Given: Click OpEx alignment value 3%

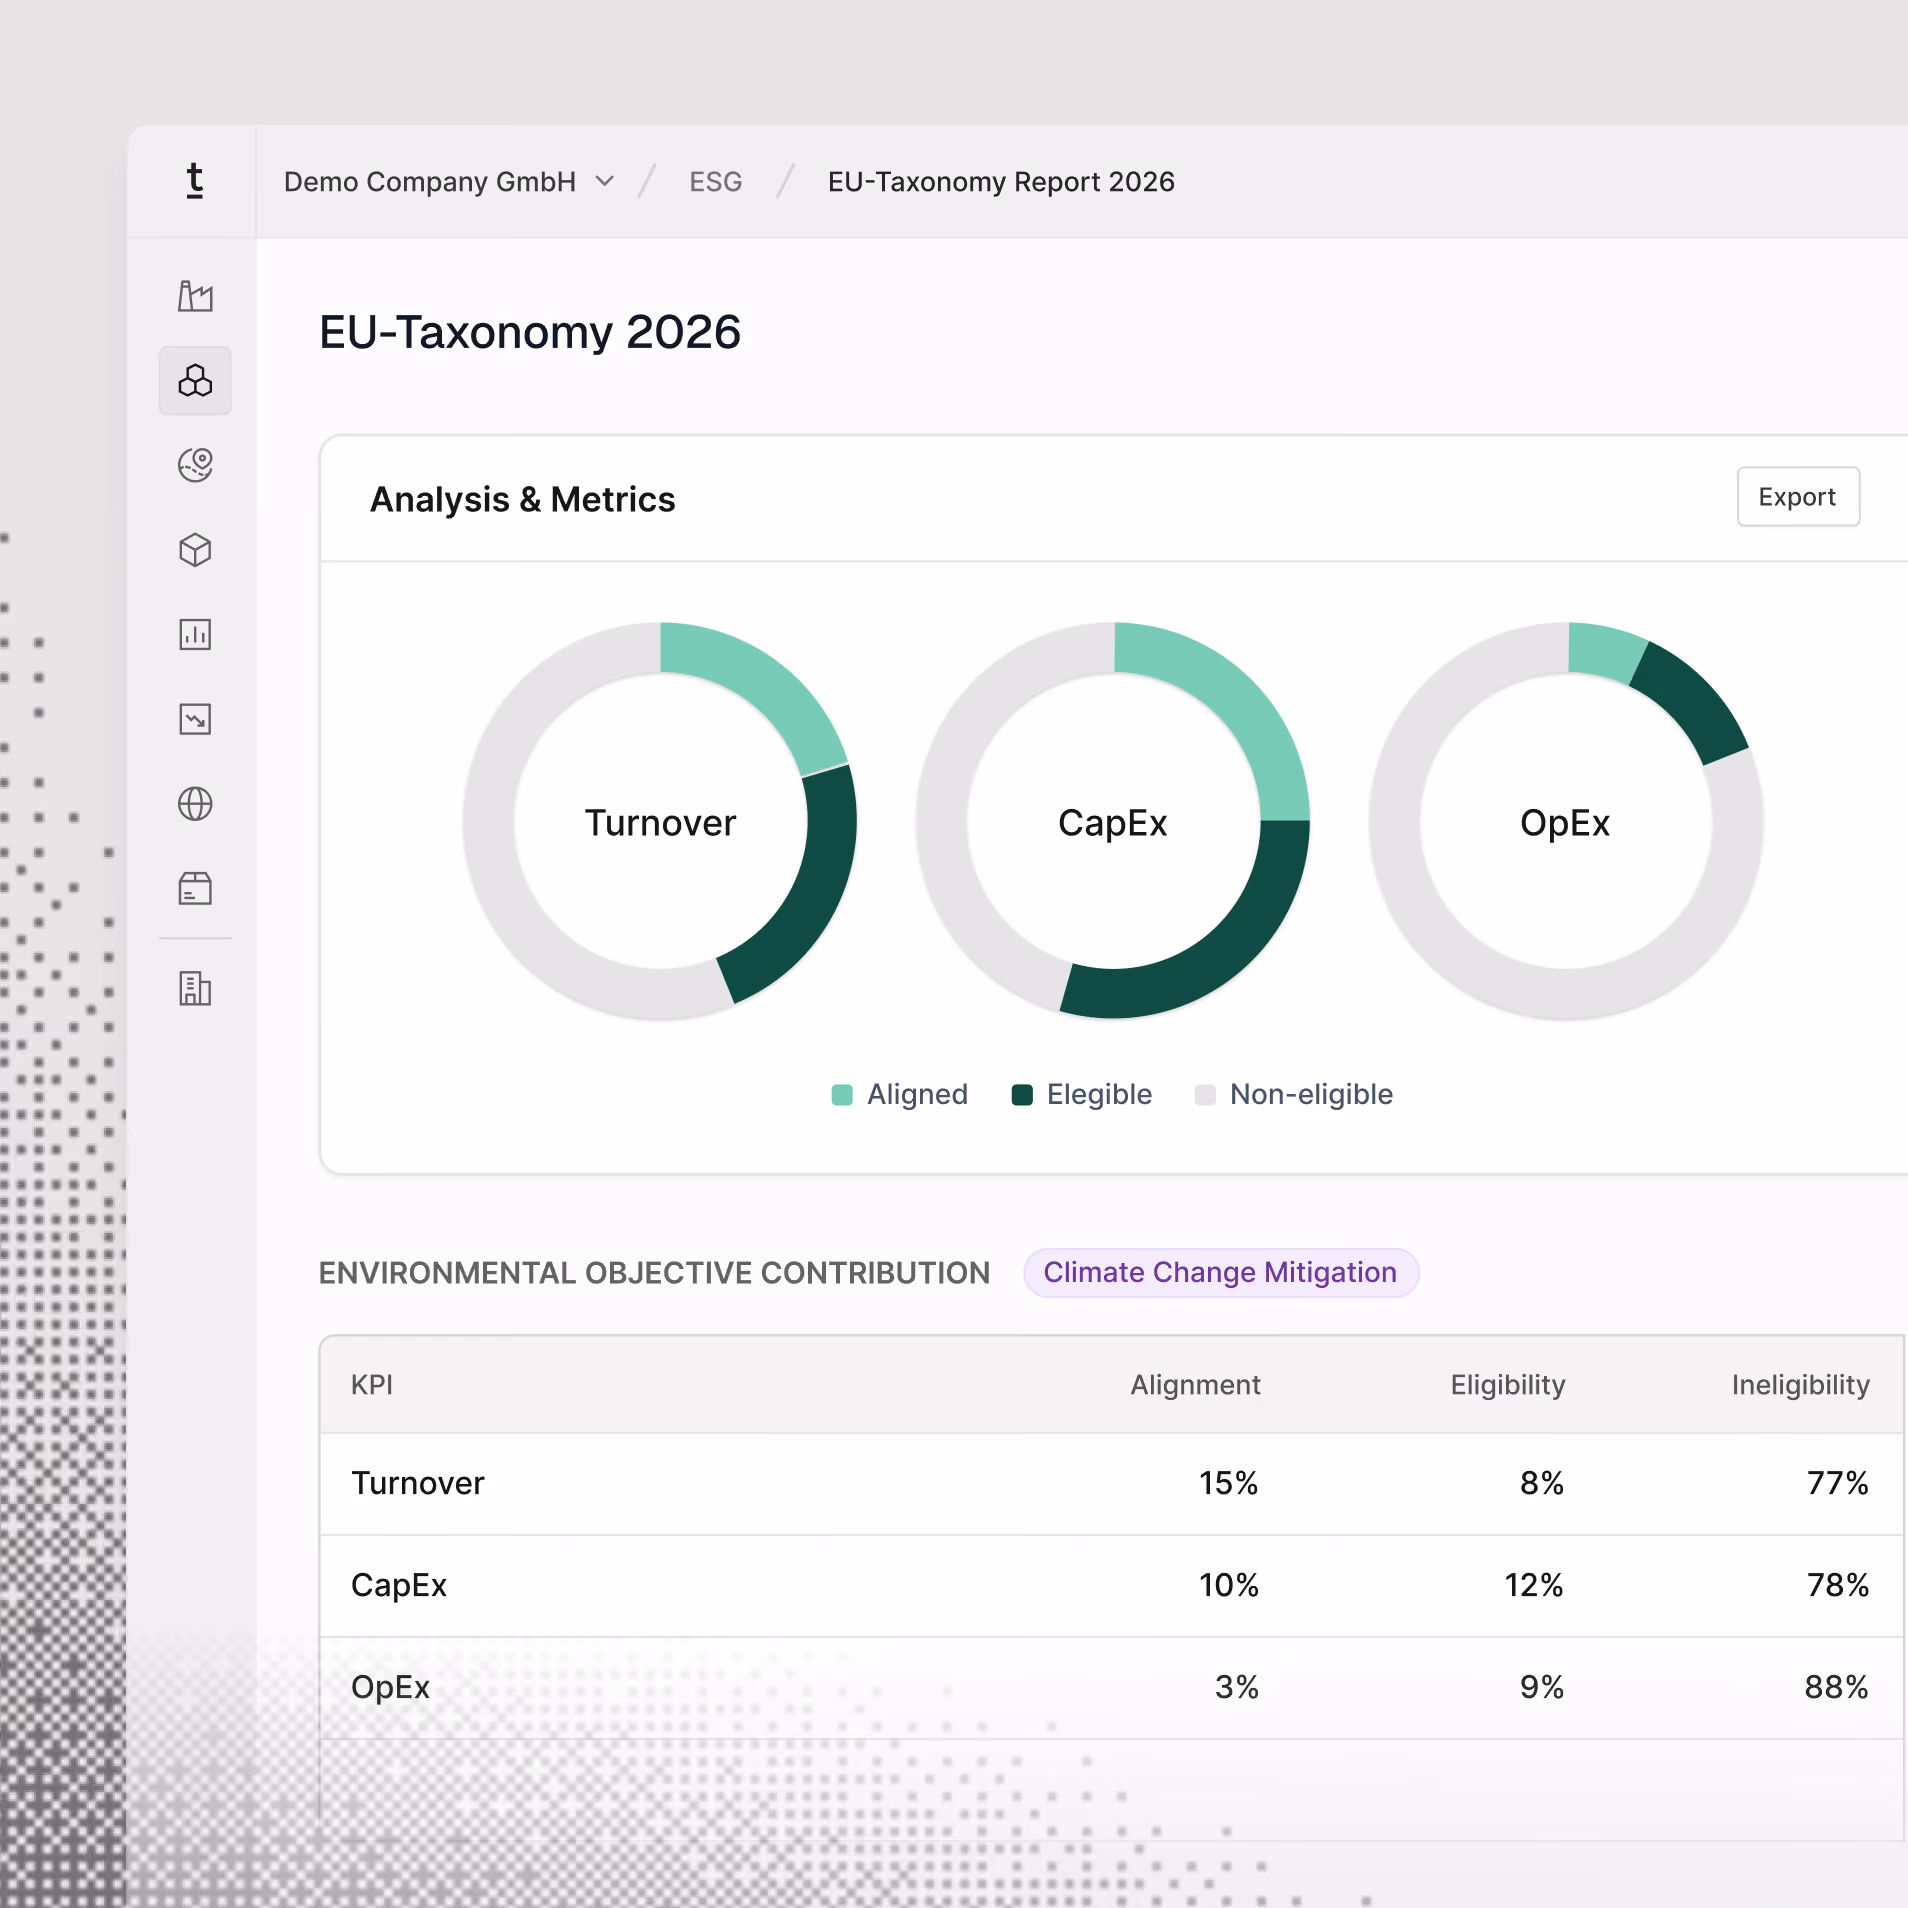Looking at the screenshot, I should (1237, 1687).
